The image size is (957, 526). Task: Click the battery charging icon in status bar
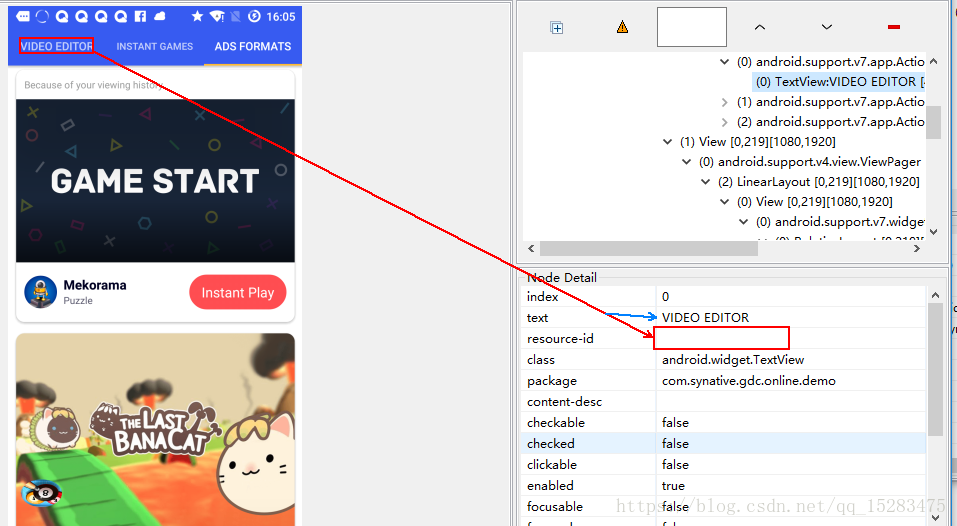[x=255, y=16]
